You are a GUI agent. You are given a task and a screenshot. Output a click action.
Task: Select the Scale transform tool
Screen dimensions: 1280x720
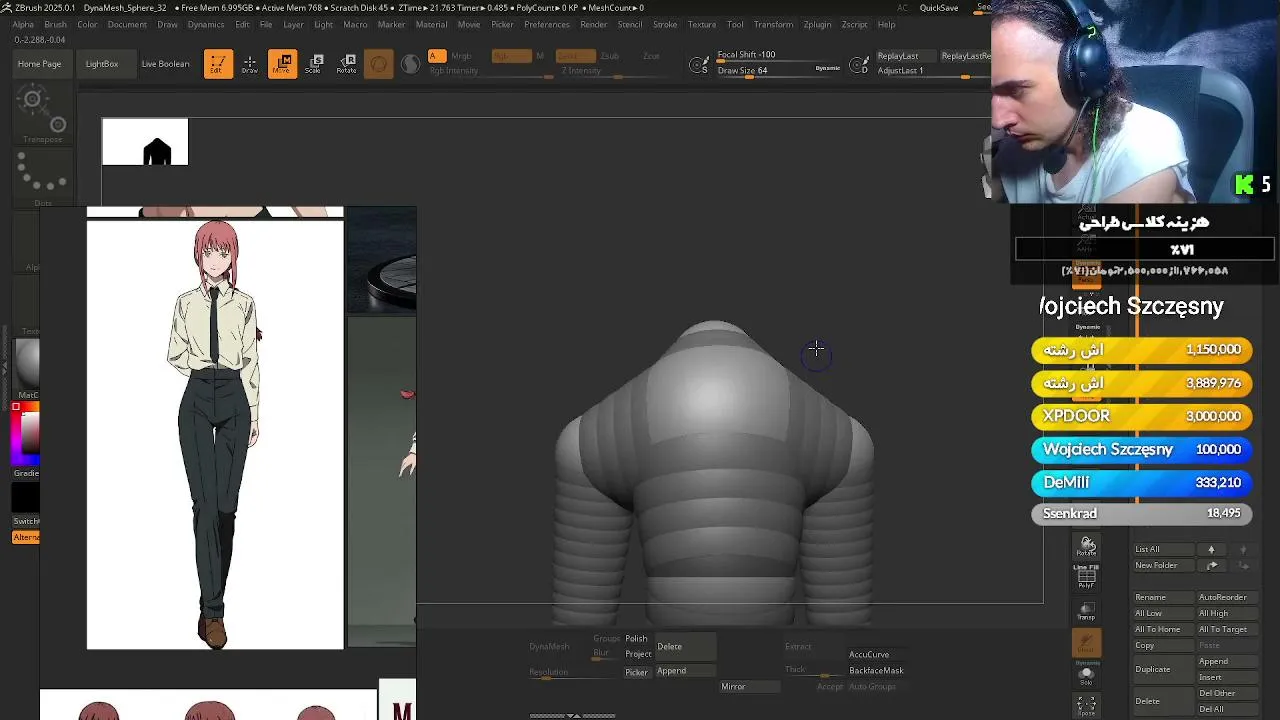[314, 64]
